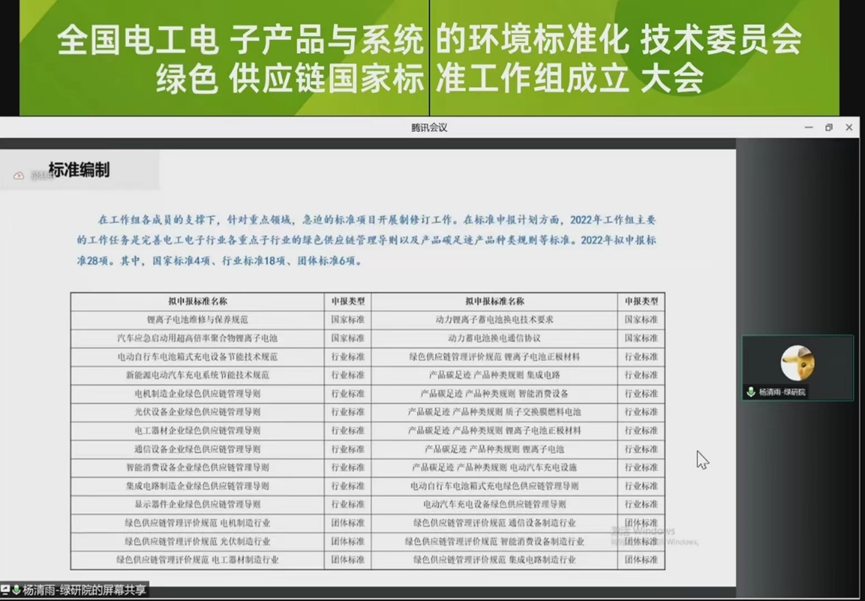Image resolution: width=865 pixels, height=601 pixels.
Task: Click the 动力锂离子蓄电池换电技术要求 table cell
Action: pos(494,320)
